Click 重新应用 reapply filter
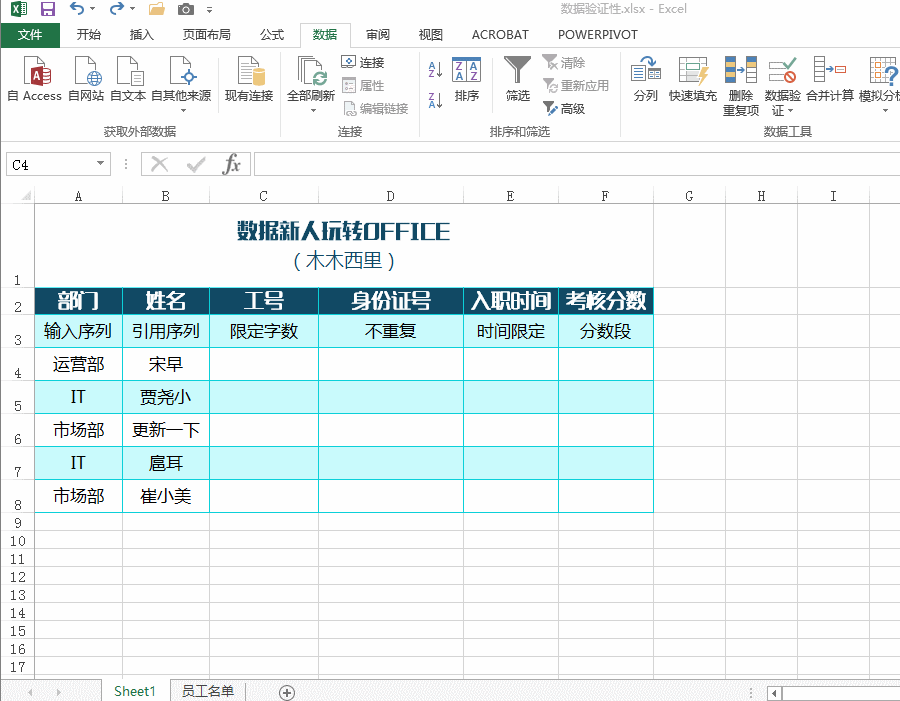This screenshot has height=701, width=900. (x=576, y=86)
